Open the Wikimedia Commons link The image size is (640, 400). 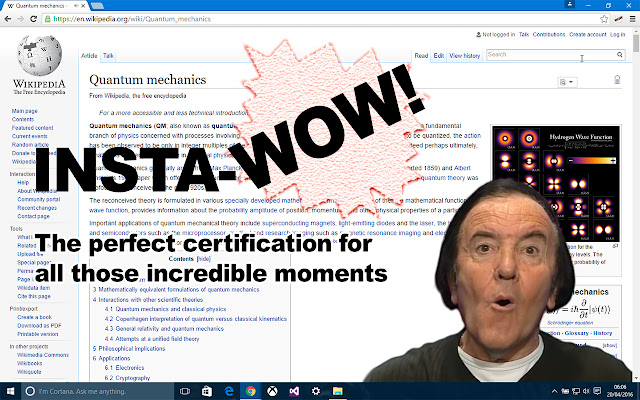tap(43, 355)
